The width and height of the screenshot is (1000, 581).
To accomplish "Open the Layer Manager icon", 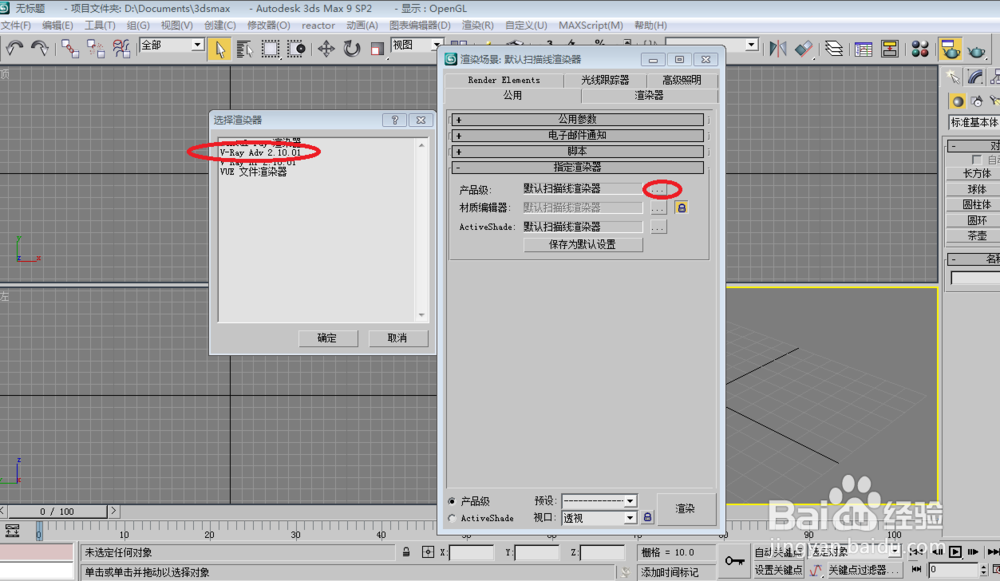I will [834, 48].
